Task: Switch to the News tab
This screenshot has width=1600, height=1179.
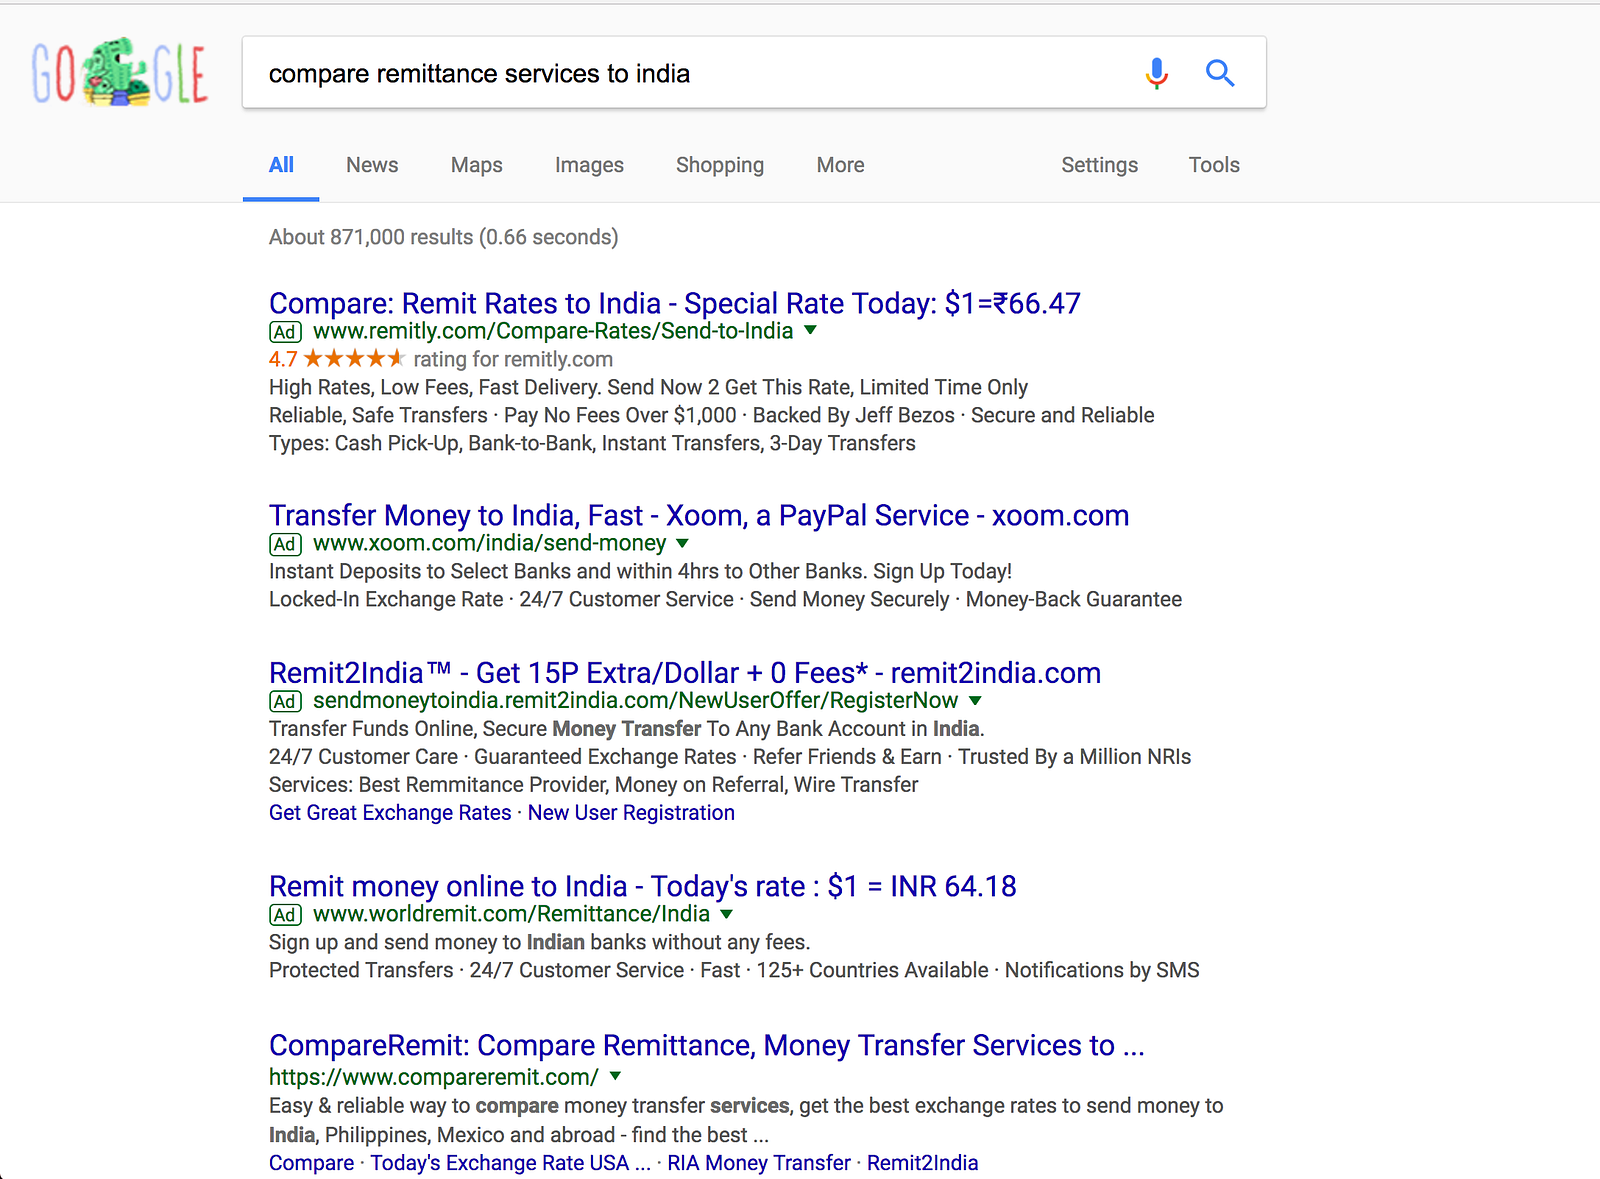Action: [x=372, y=165]
